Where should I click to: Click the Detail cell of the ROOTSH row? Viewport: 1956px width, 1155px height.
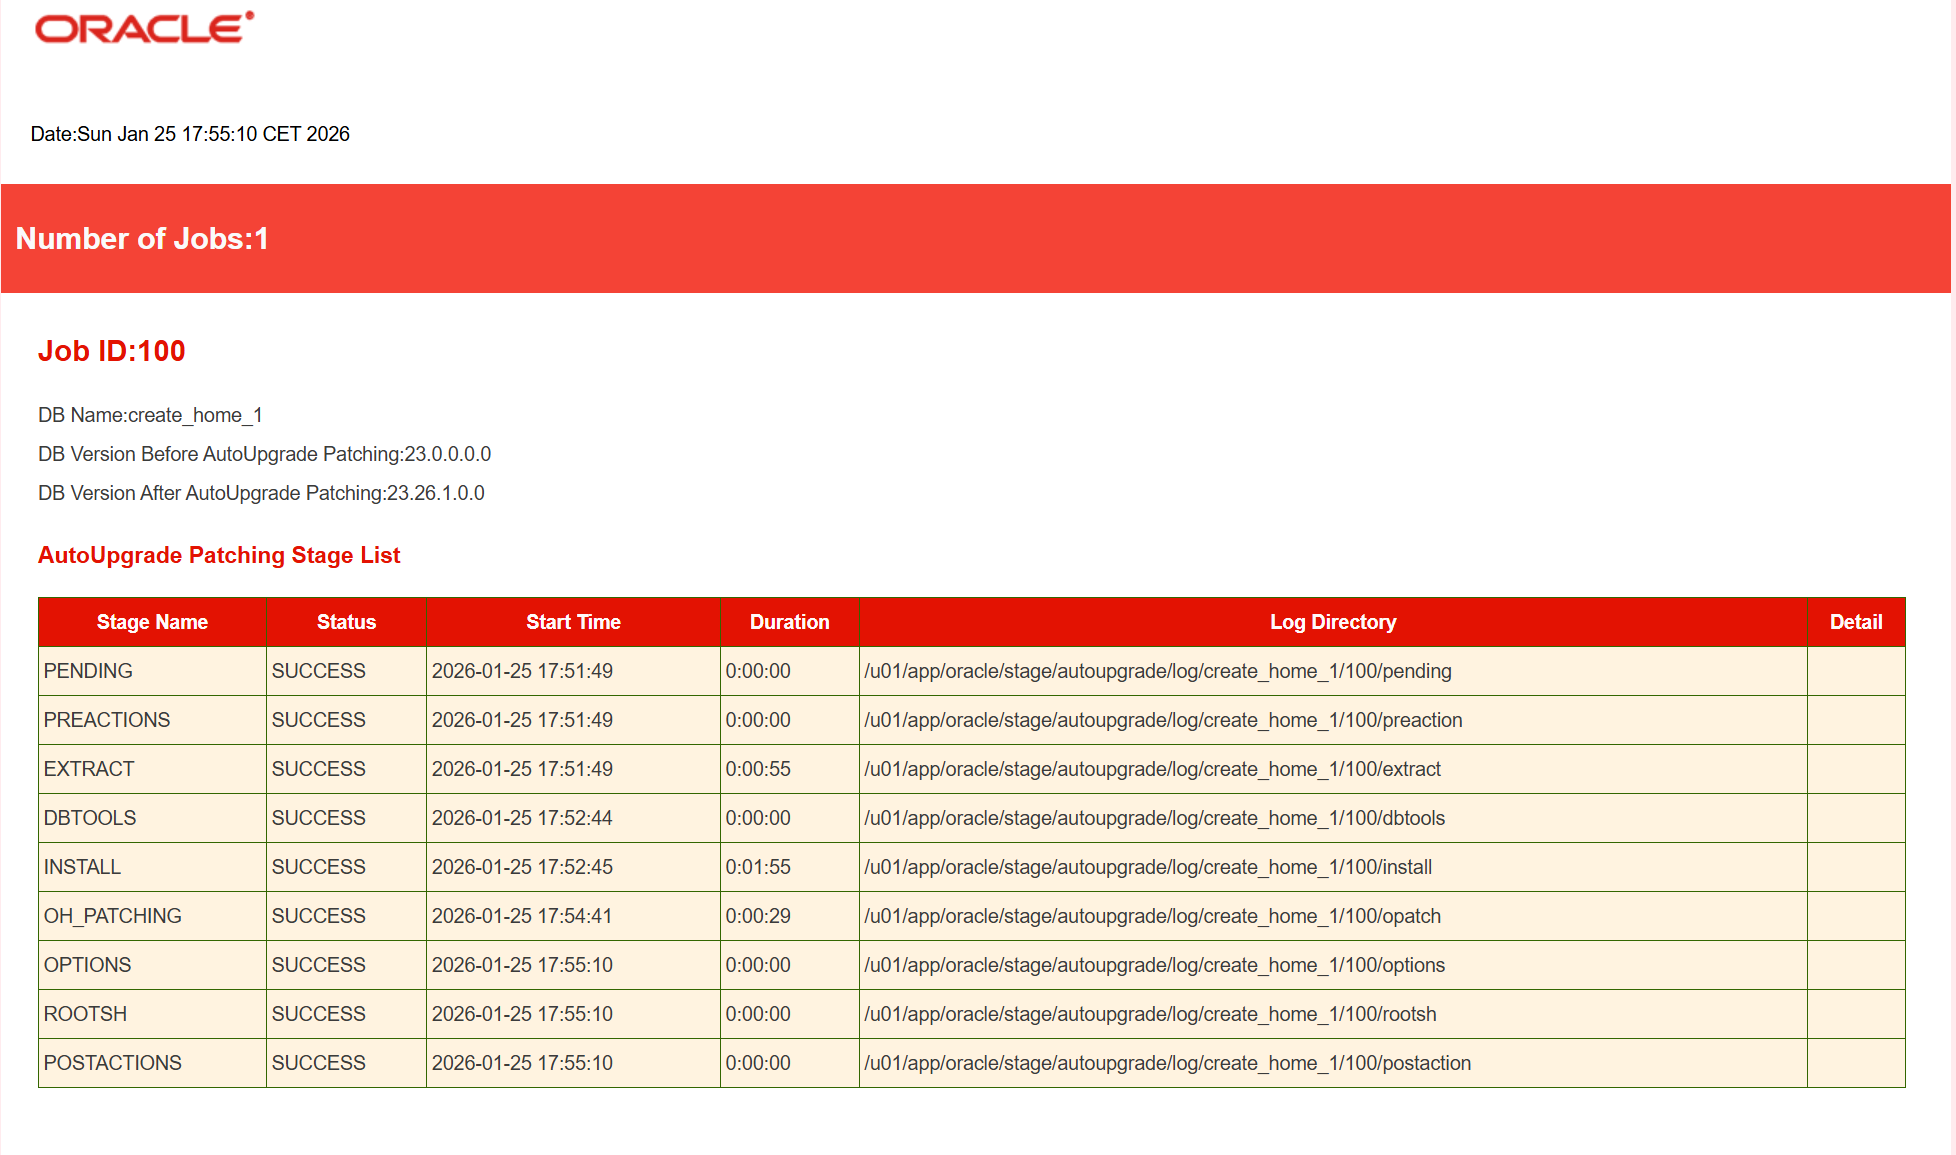pyautogui.click(x=1856, y=1014)
